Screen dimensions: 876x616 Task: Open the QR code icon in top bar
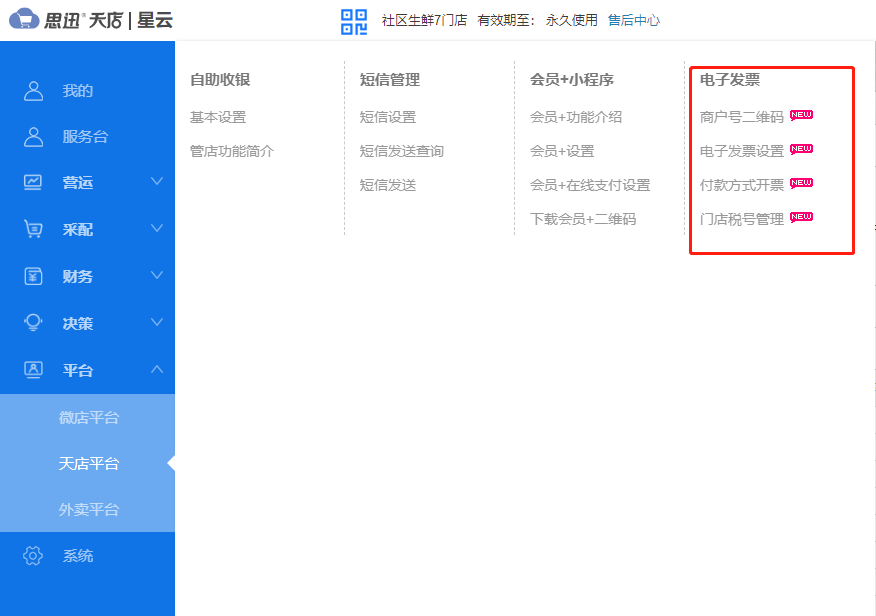351,19
